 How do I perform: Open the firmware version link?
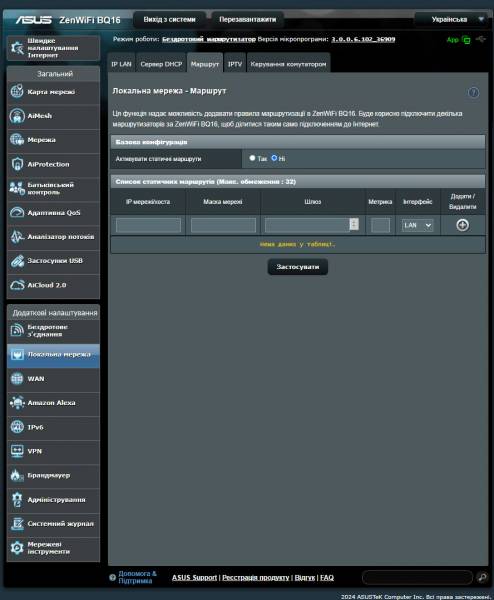[x=363, y=39]
